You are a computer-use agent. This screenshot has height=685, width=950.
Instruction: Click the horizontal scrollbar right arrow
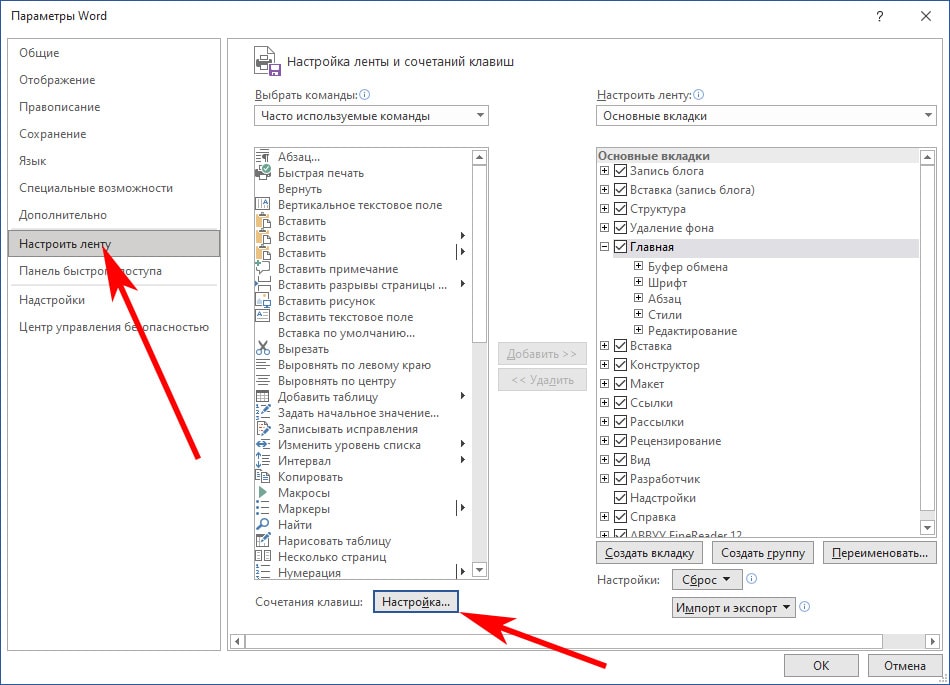932,641
